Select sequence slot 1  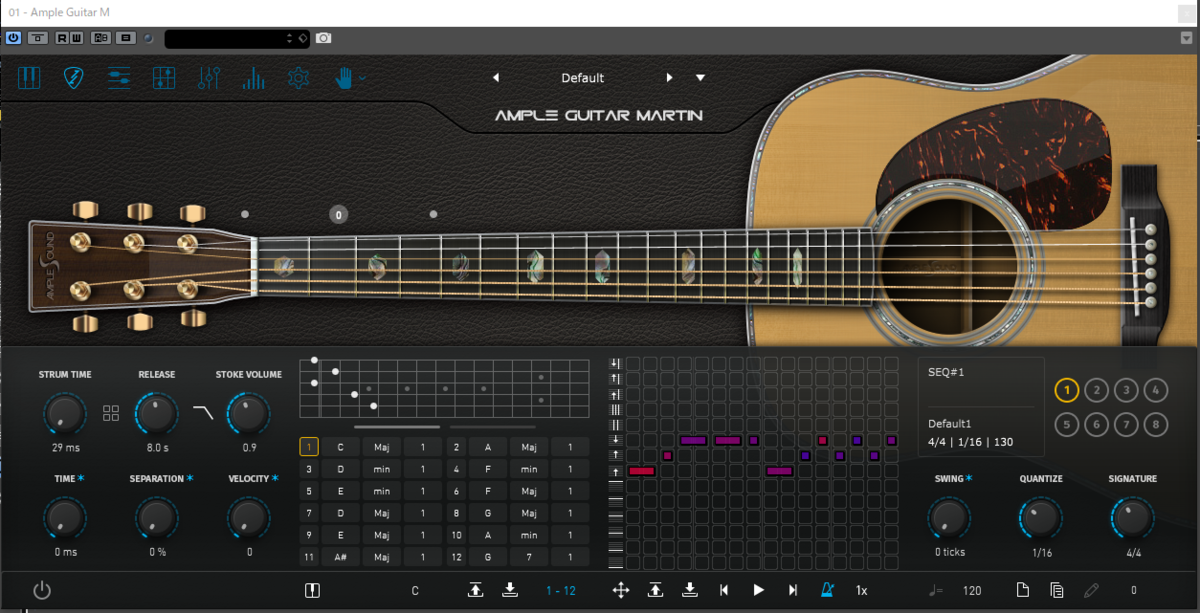pos(1067,390)
